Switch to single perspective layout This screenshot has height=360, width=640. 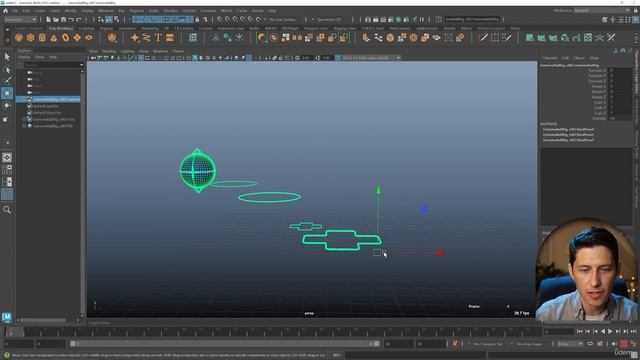[x=7, y=158]
